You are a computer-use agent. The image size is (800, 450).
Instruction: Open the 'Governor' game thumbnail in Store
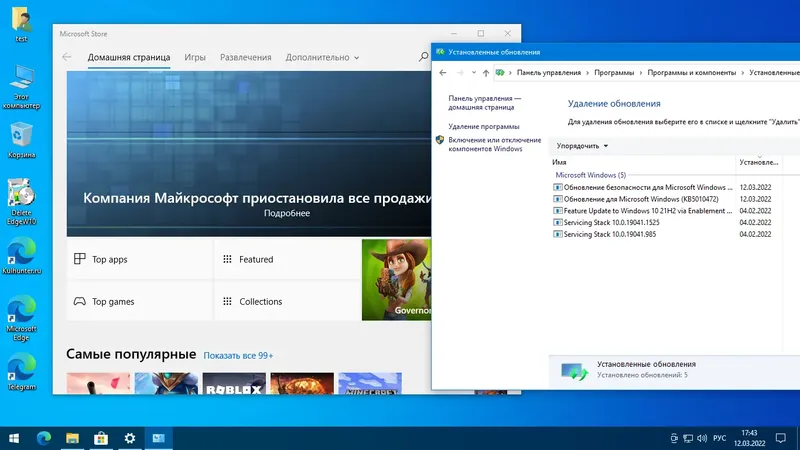click(x=396, y=280)
